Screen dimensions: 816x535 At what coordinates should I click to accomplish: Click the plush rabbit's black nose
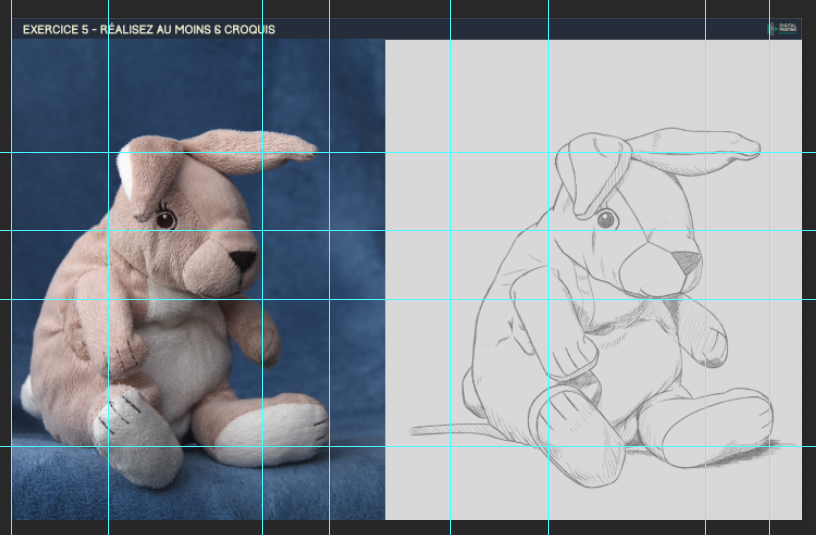point(244,261)
